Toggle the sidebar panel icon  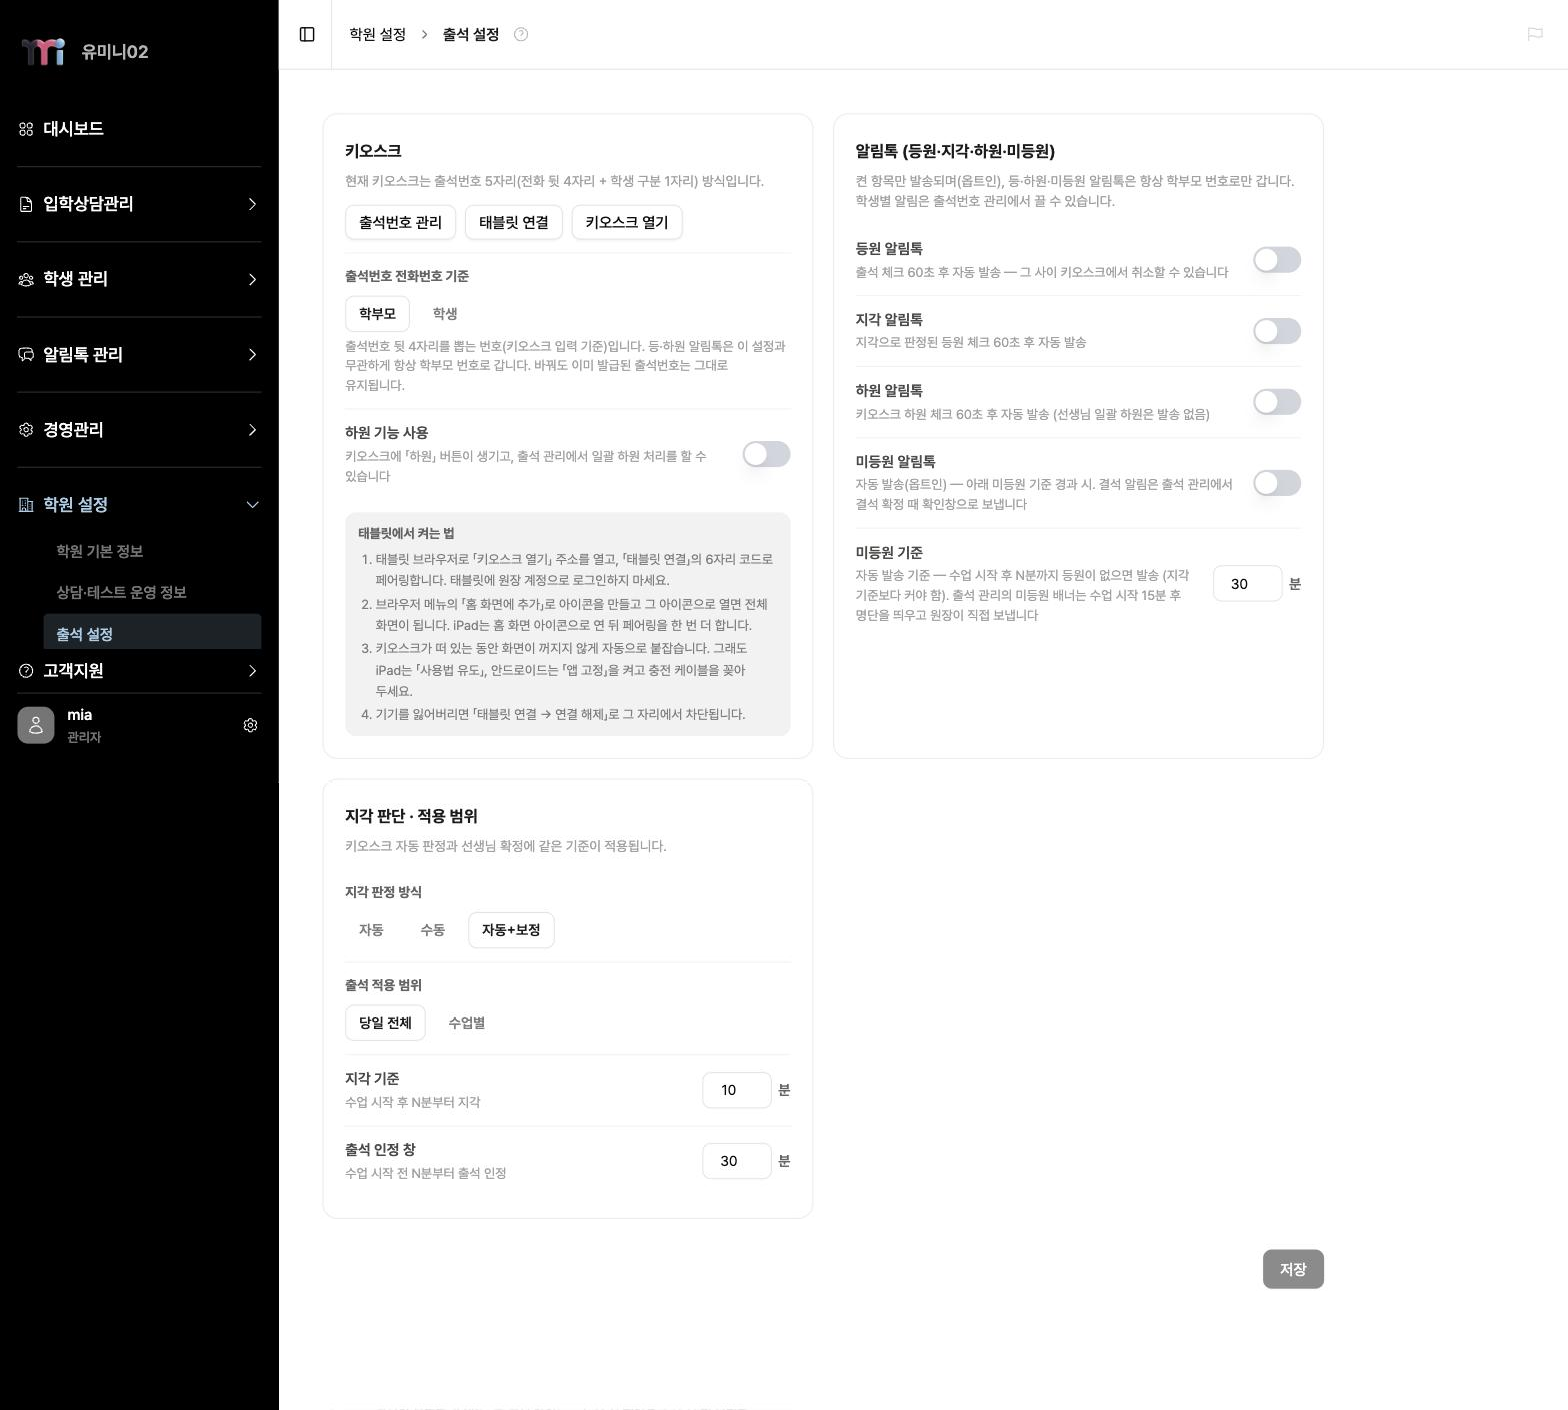(307, 34)
